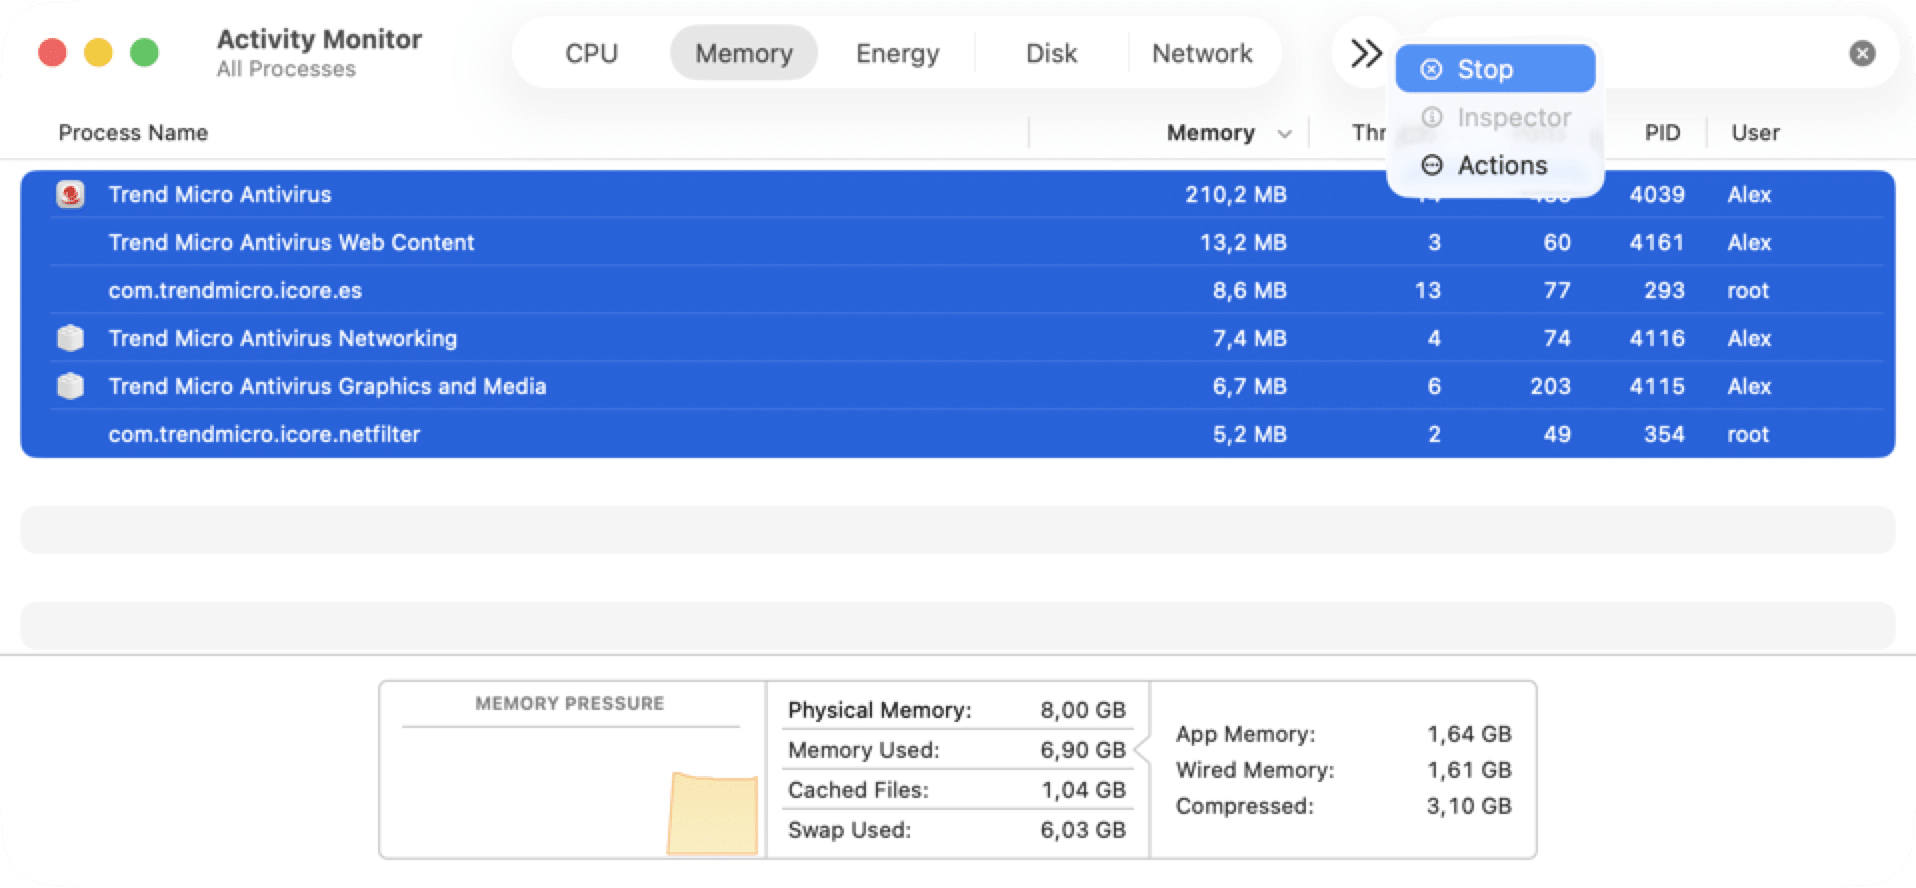This screenshot has height=888, width=1916.
Task: Select the com.trendmicro.icore.es process
Action: click(x=957, y=290)
